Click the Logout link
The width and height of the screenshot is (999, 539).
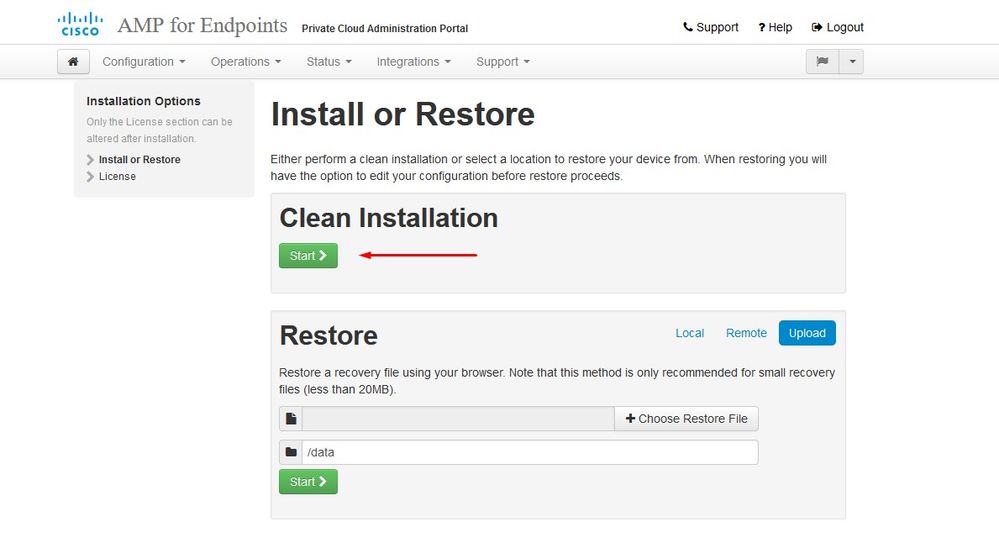[837, 27]
